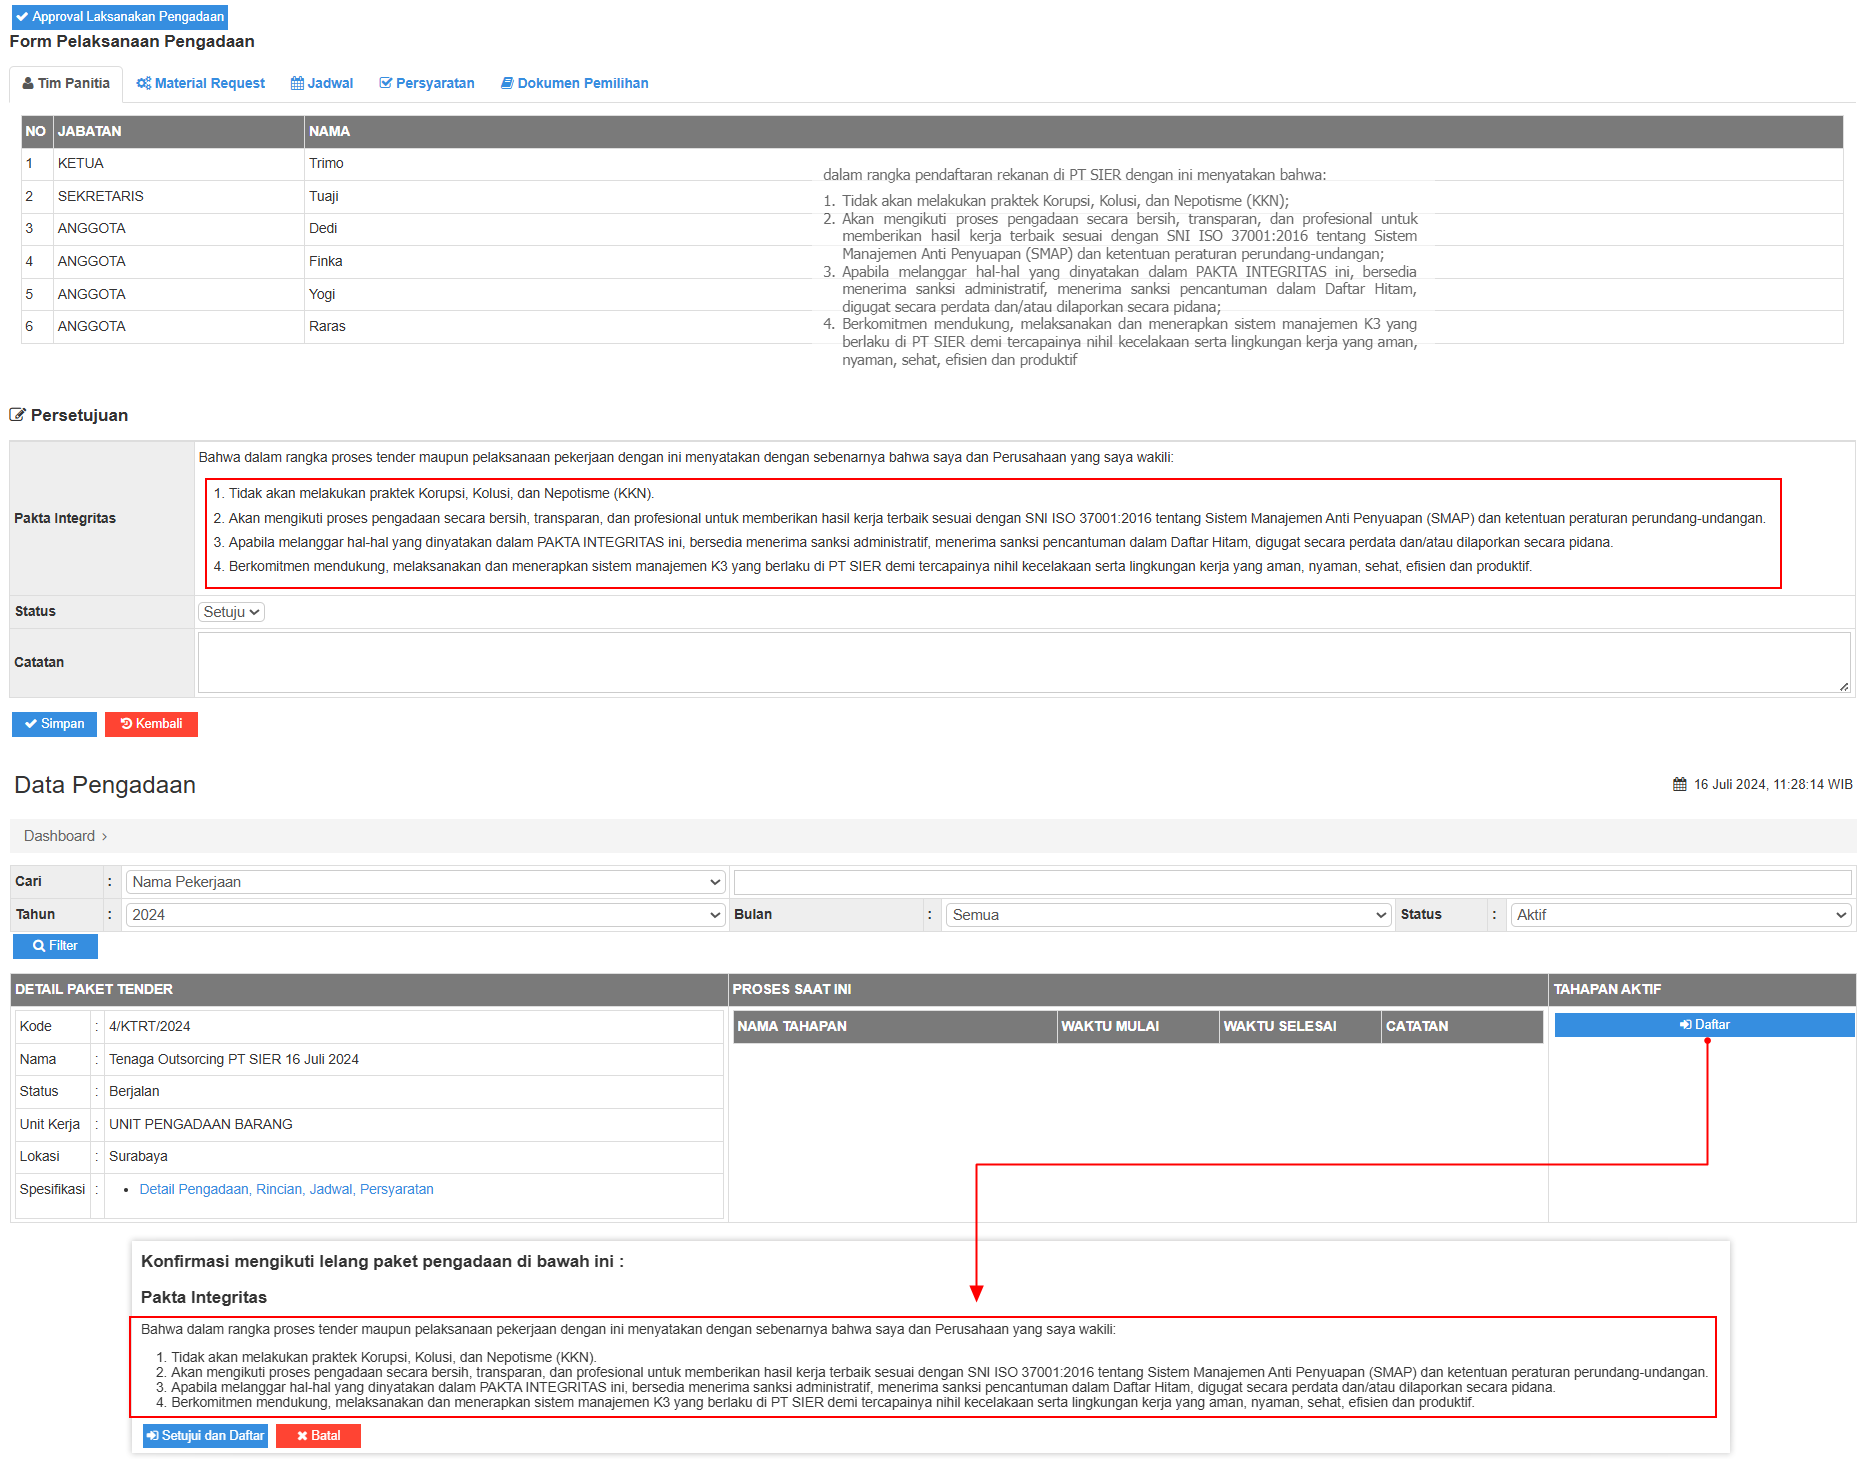The width and height of the screenshot is (1865, 1459).
Task: Click the Setujui dan Daftar button
Action: [x=205, y=1436]
